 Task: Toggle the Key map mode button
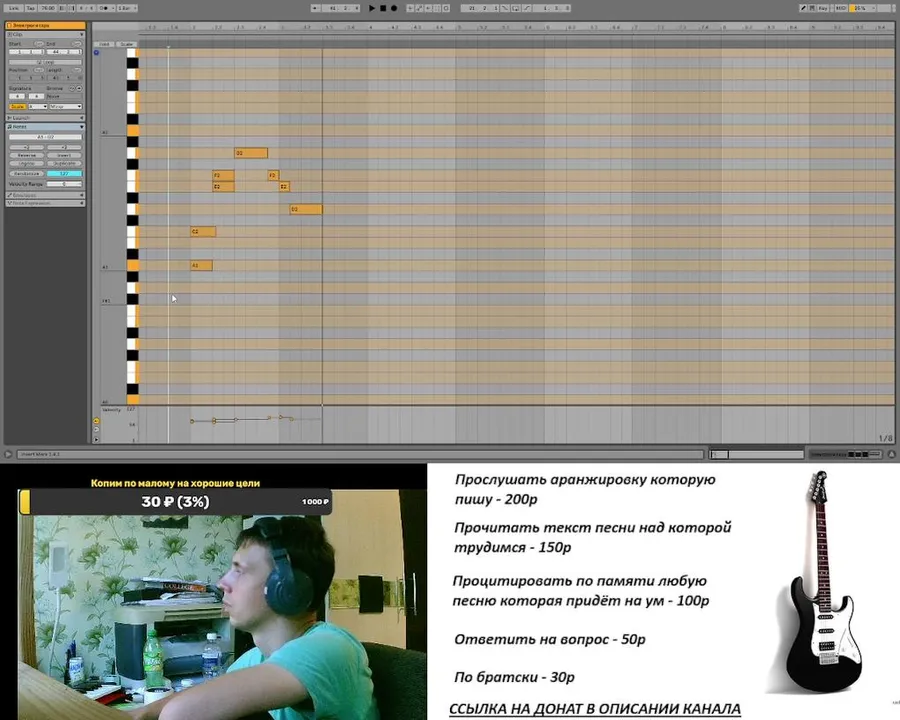click(x=823, y=8)
